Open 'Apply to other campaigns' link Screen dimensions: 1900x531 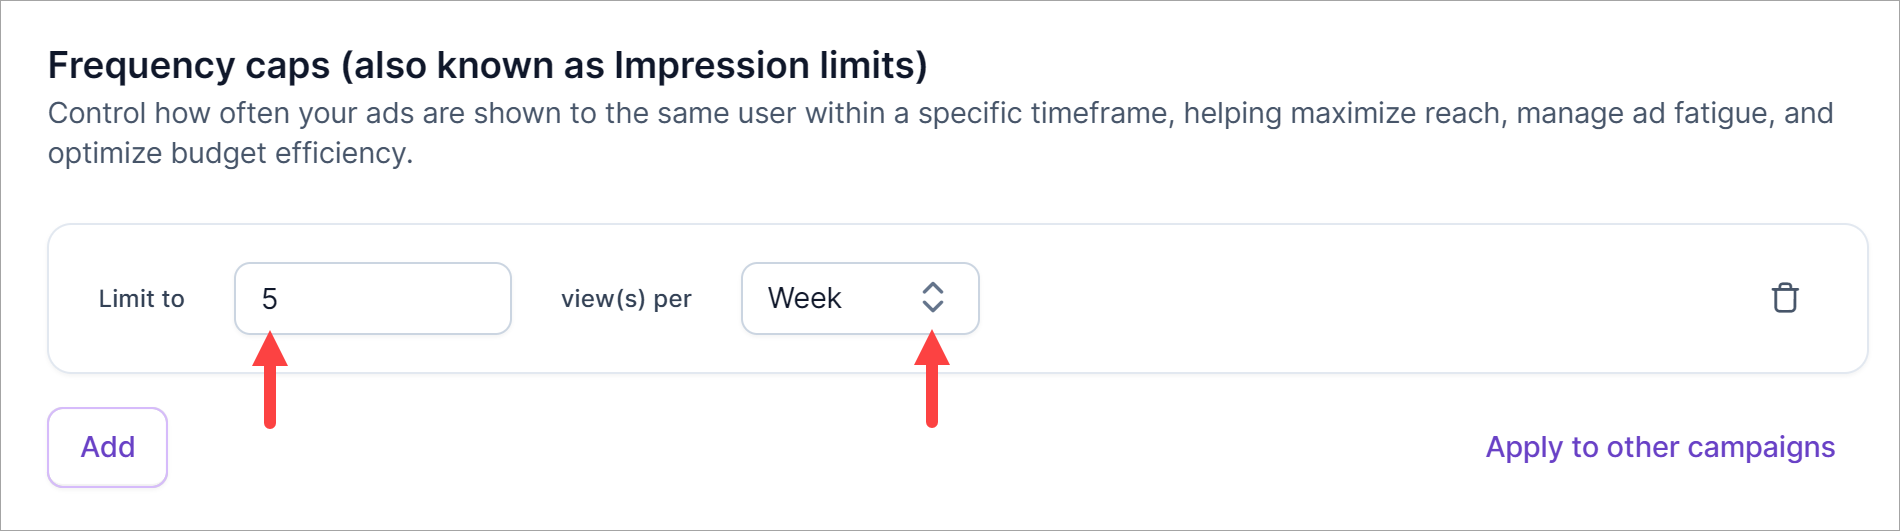pos(1660,447)
